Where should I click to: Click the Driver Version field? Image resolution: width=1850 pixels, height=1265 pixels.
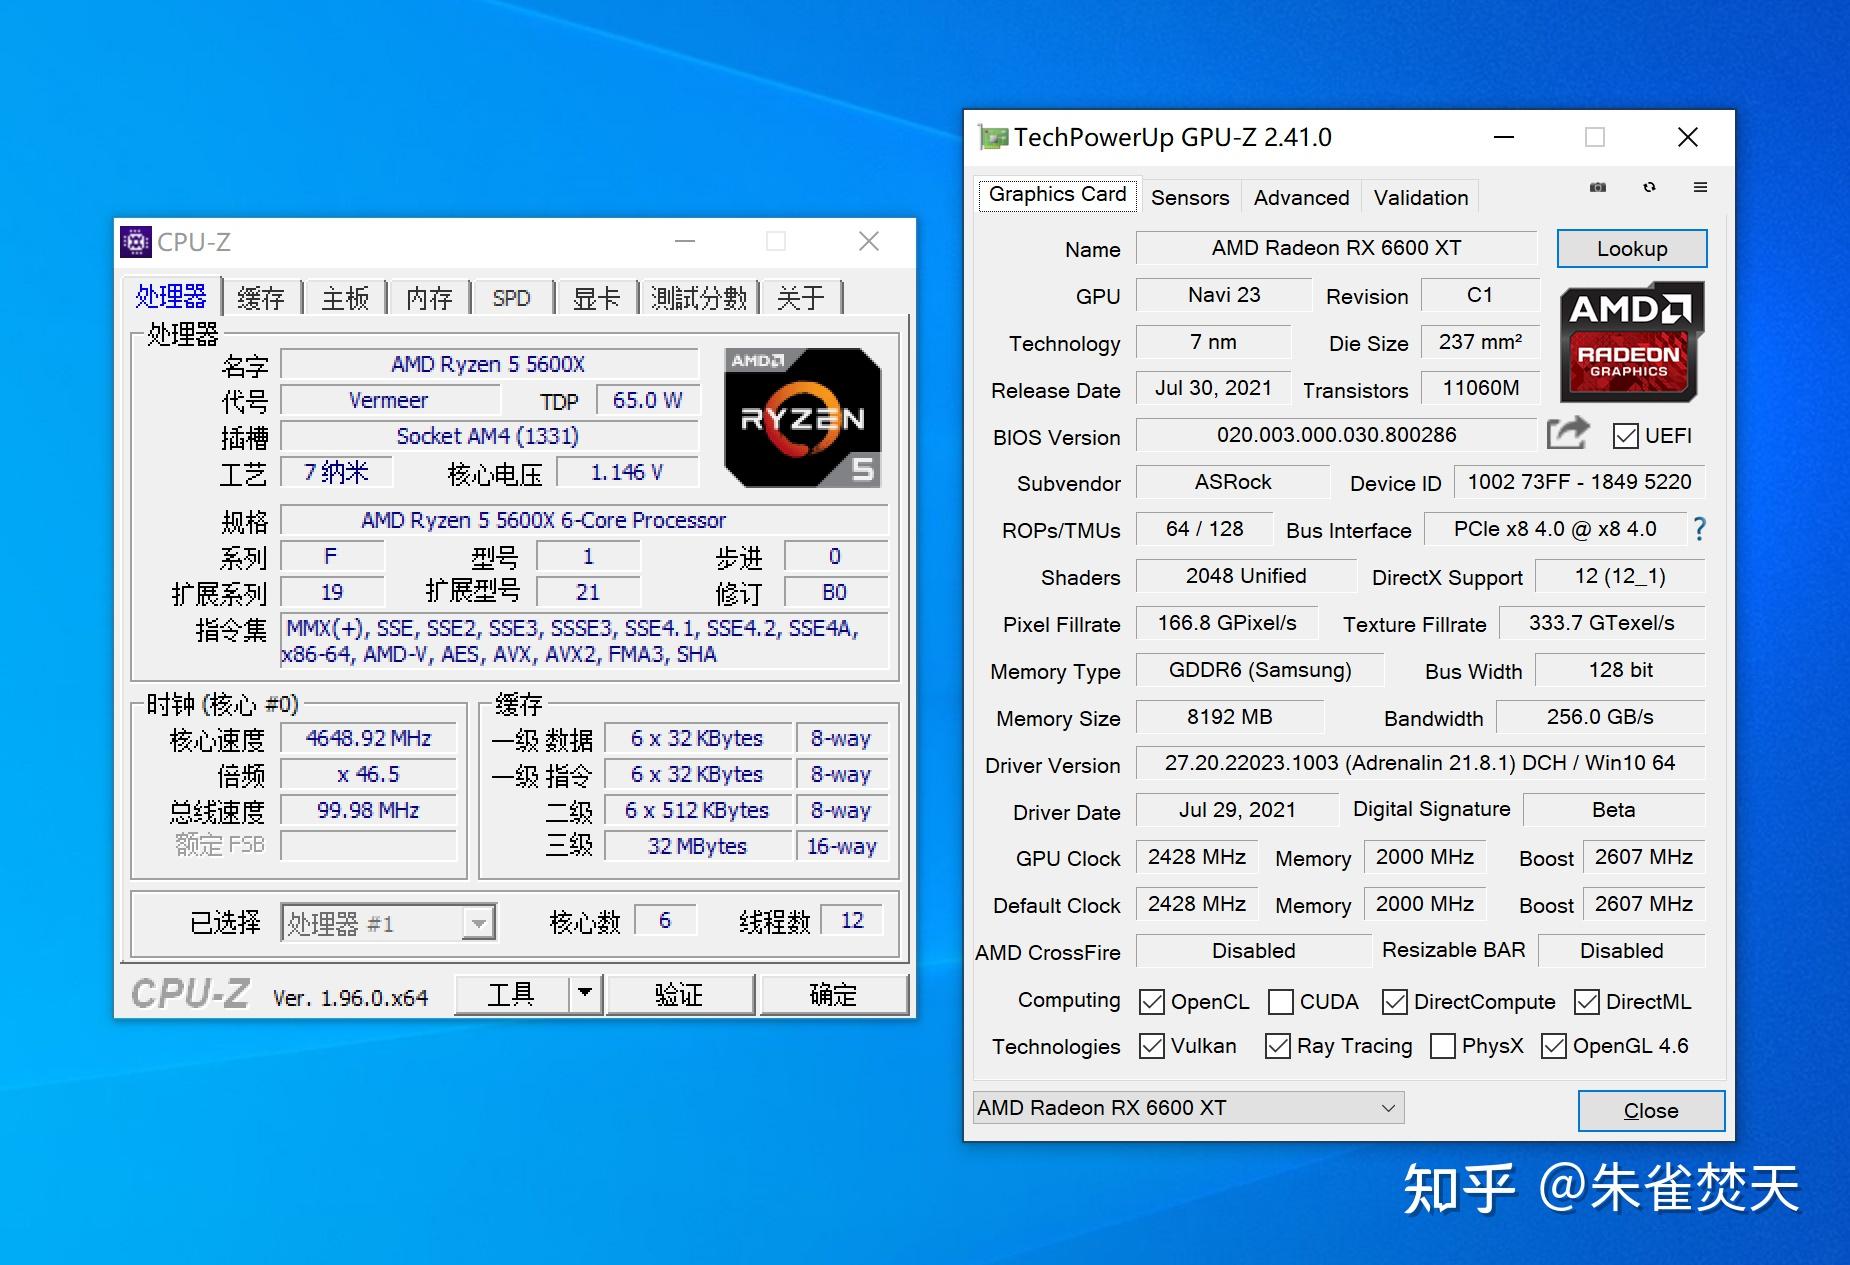click(x=1420, y=763)
